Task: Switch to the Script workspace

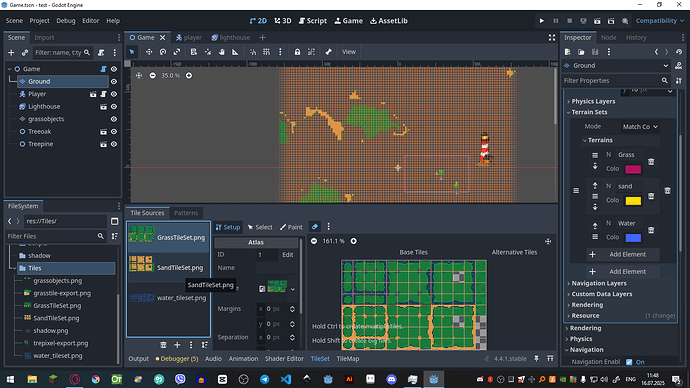Action: (x=313, y=21)
